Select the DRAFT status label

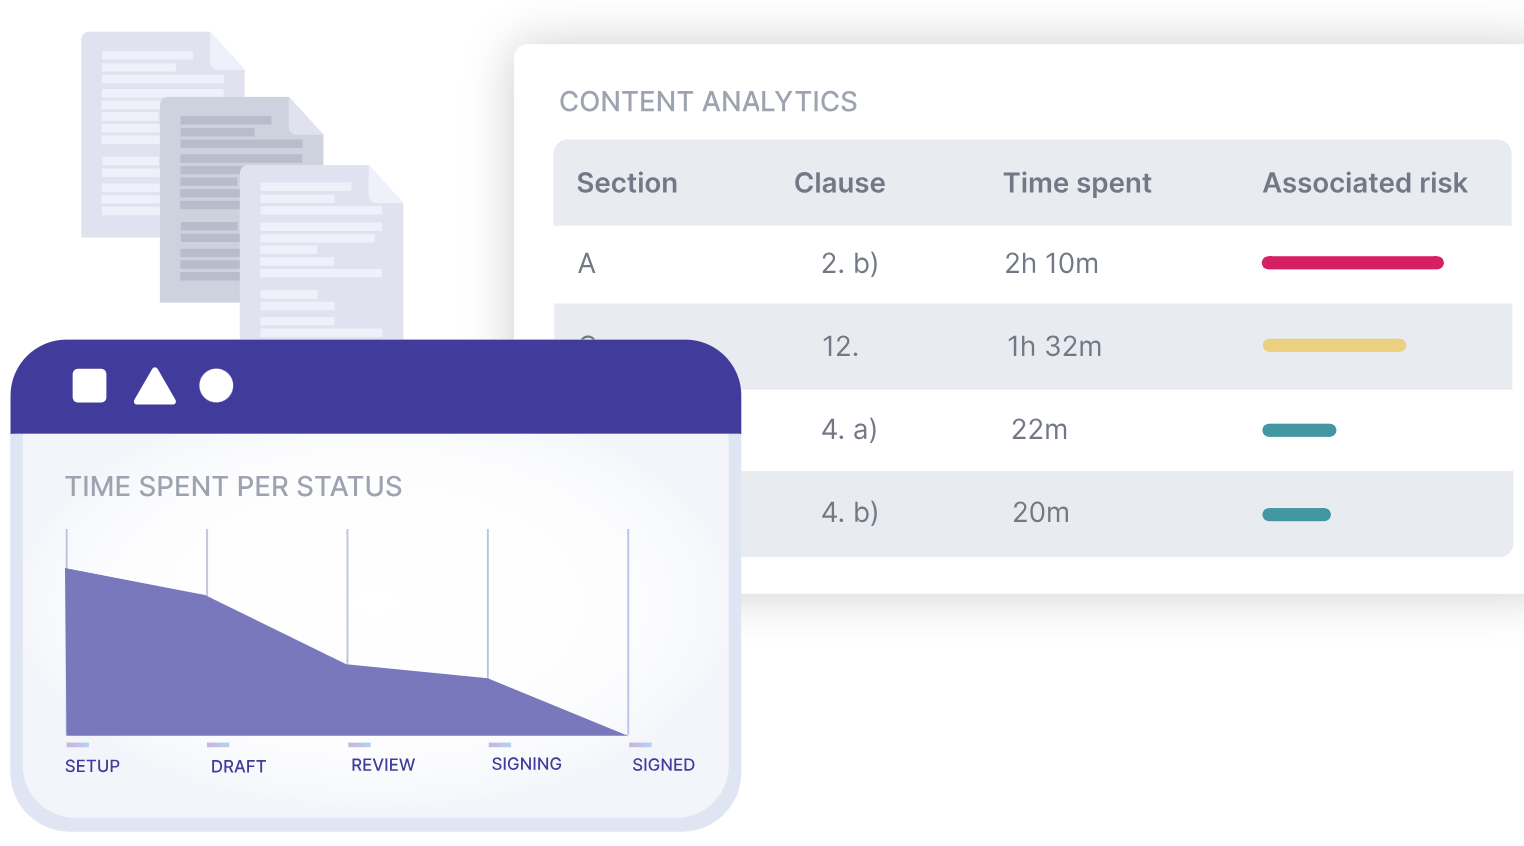tap(238, 766)
